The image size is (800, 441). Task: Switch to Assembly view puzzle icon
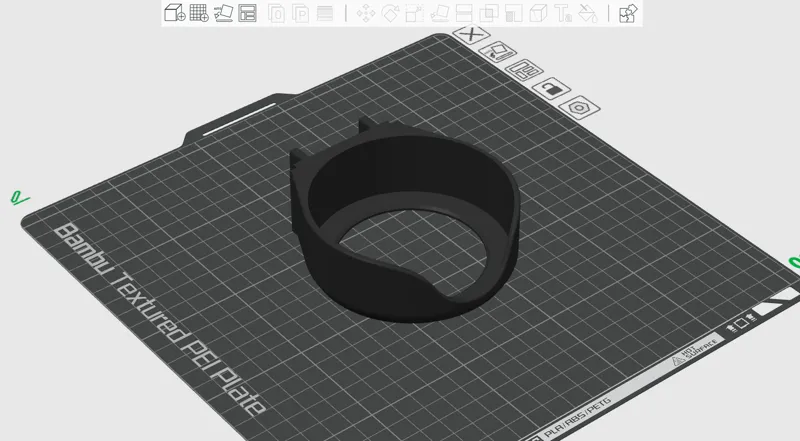click(628, 13)
